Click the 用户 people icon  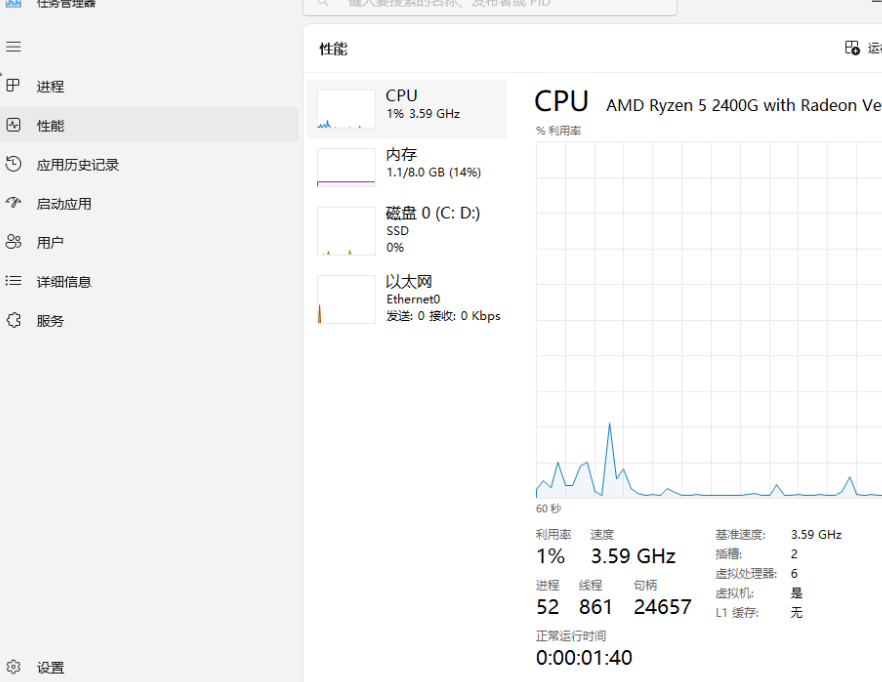click(x=14, y=242)
